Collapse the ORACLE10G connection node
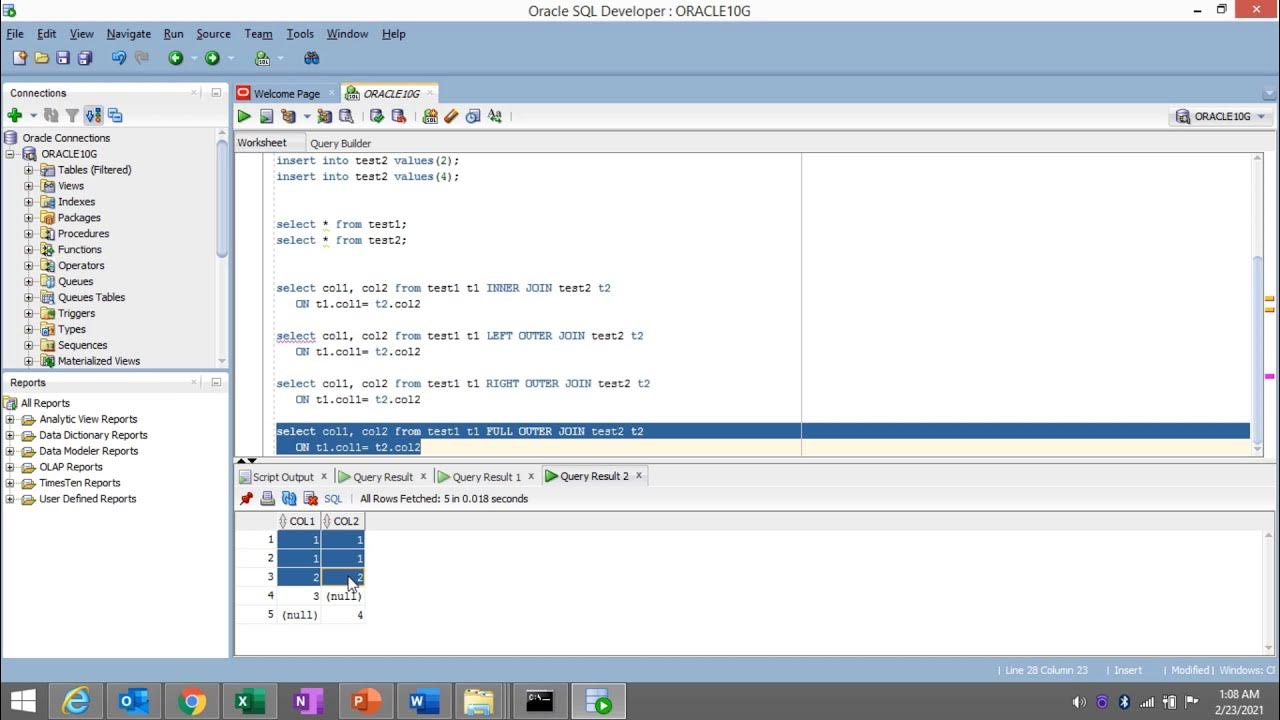1280x720 pixels. pyautogui.click(x=11, y=154)
